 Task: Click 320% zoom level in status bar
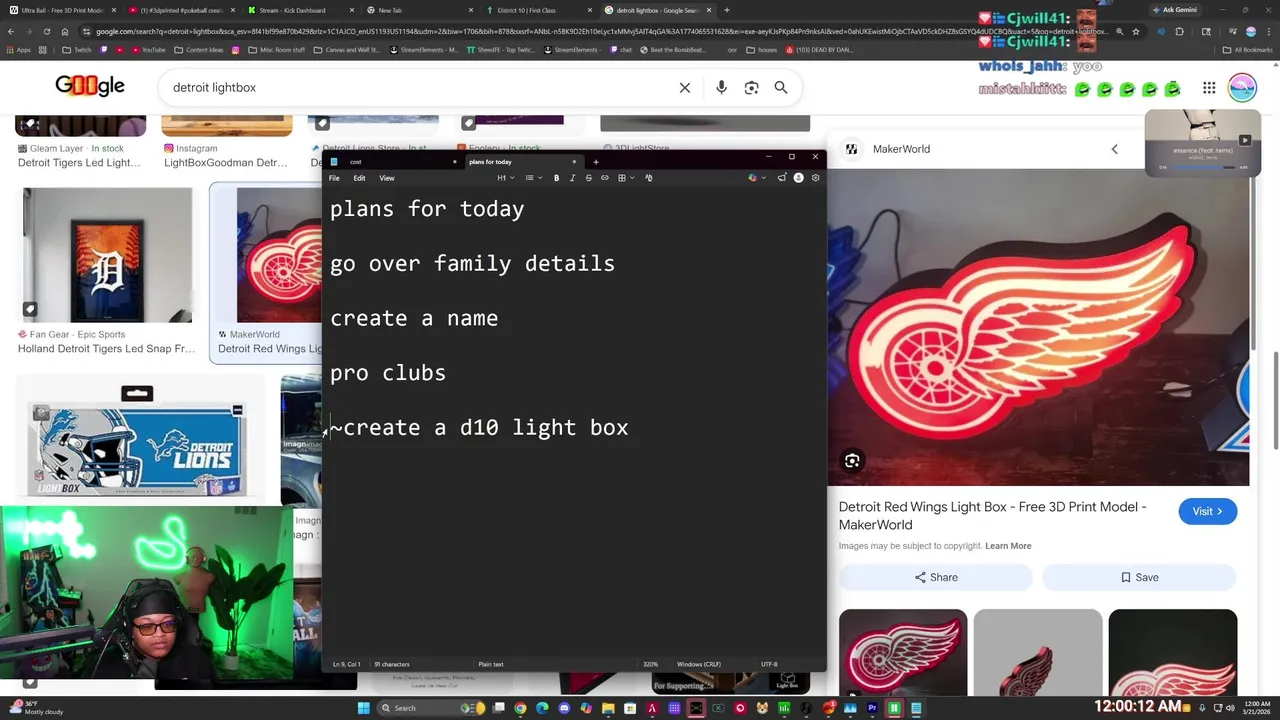coord(650,664)
